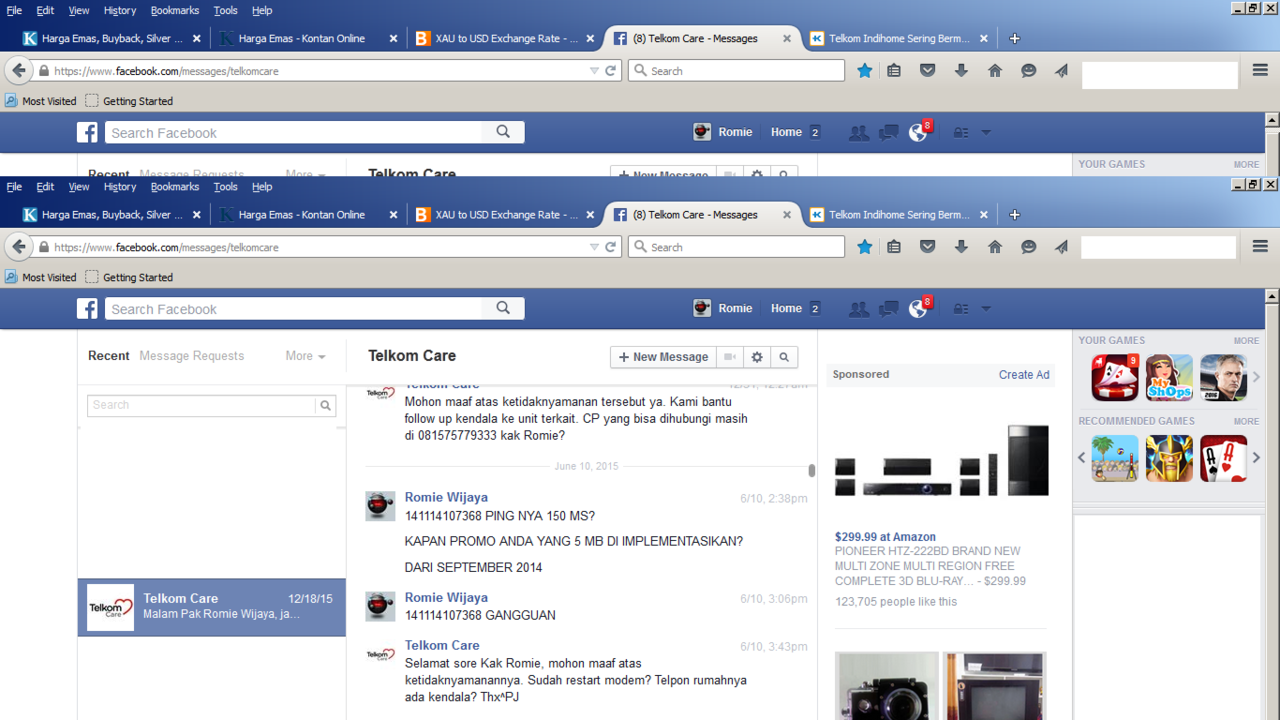The width and height of the screenshot is (1280, 720).
Task: Launch the poker game with 9 badge
Action: (1115, 378)
